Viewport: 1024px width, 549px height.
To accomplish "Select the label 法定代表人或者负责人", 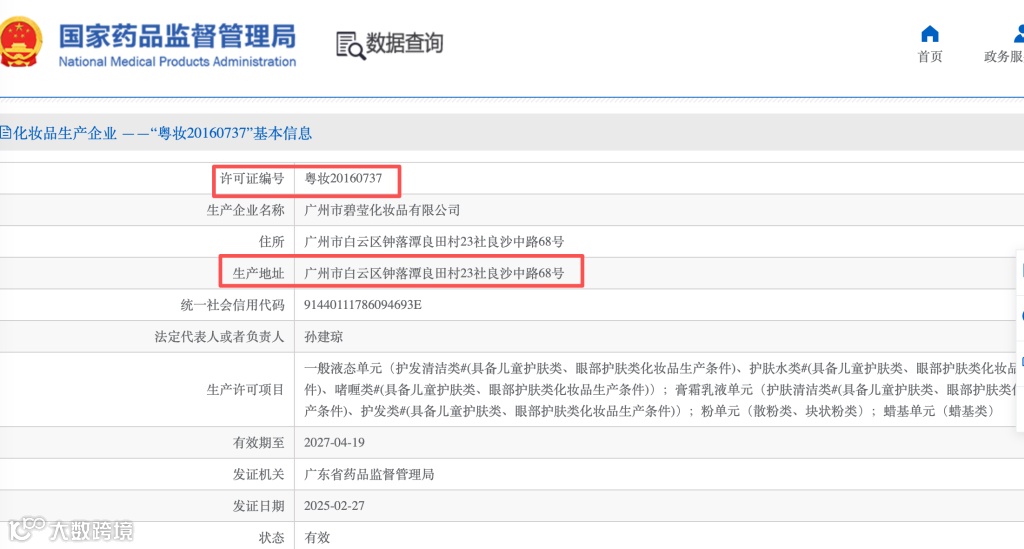I will point(219,337).
